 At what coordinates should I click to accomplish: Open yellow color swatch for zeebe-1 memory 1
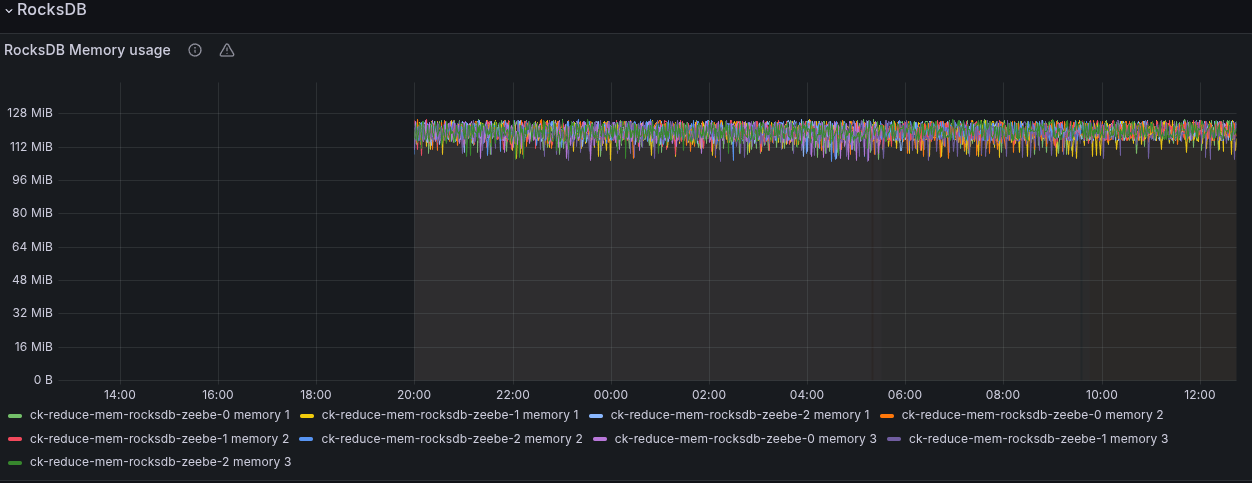pyautogui.click(x=307, y=415)
